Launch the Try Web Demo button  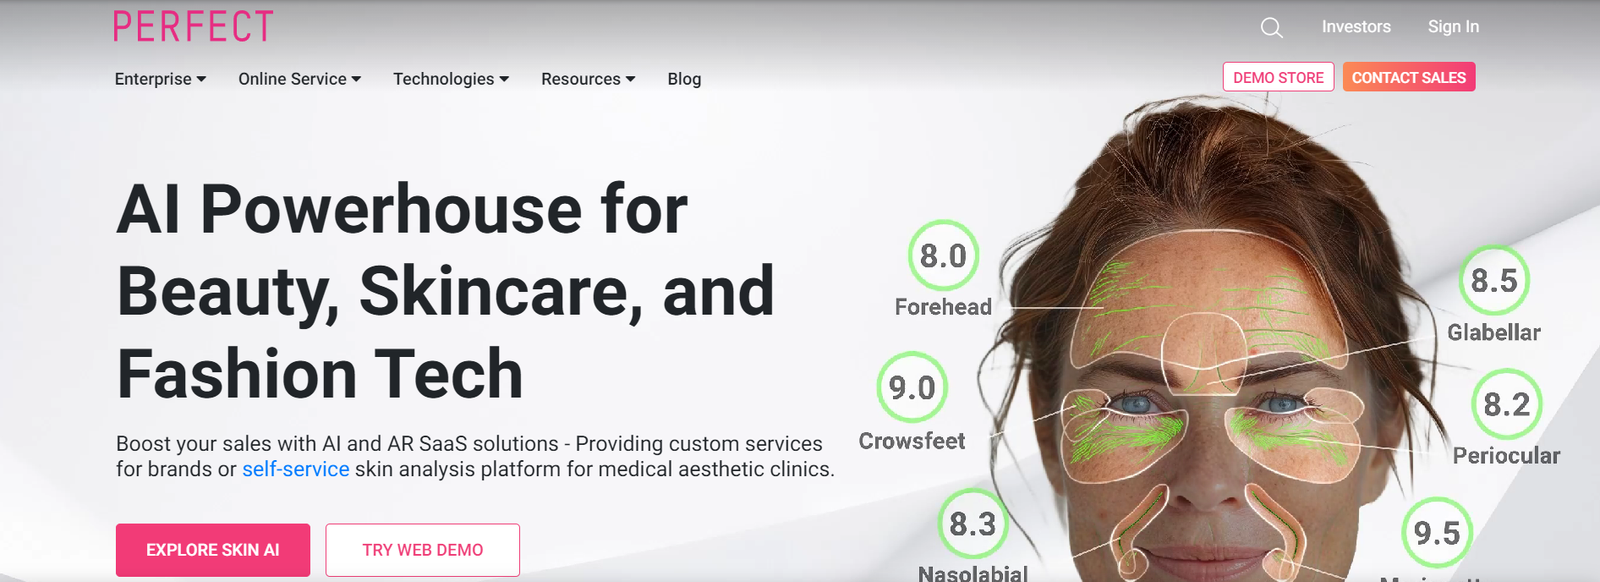tap(423, 550)
